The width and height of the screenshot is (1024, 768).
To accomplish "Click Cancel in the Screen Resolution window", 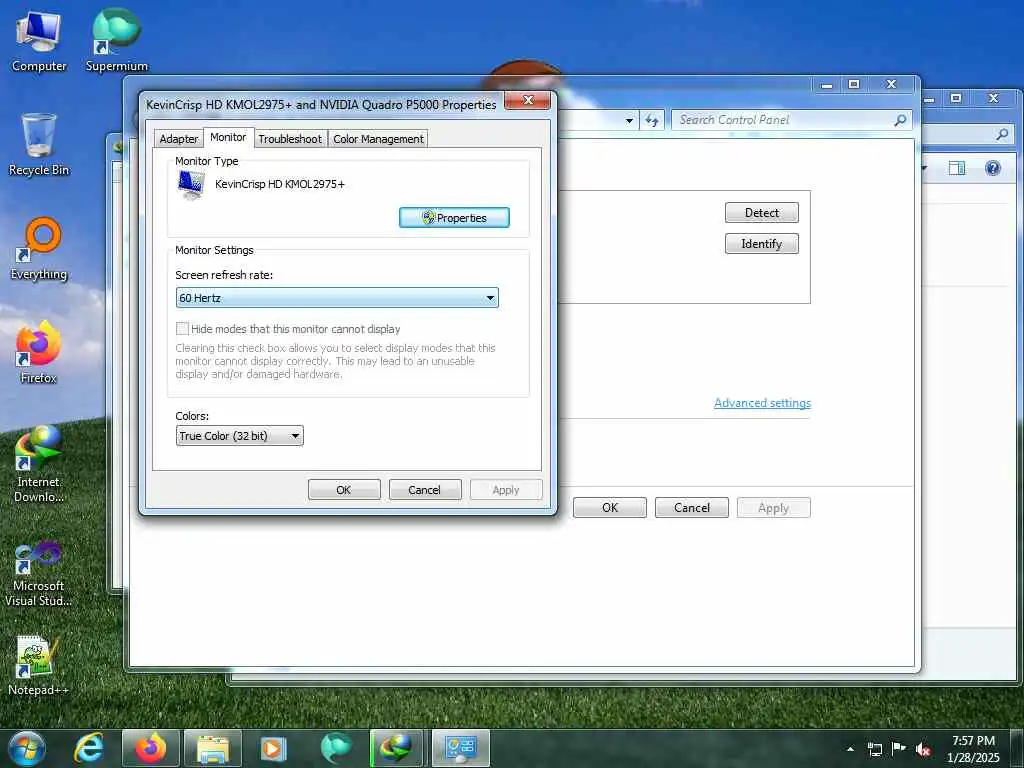I will point(692,507).
